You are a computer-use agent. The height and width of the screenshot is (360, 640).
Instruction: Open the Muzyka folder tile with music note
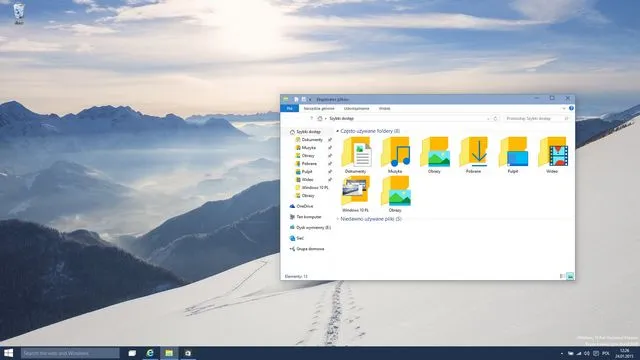pyautogui.click(x=395, y=155)
